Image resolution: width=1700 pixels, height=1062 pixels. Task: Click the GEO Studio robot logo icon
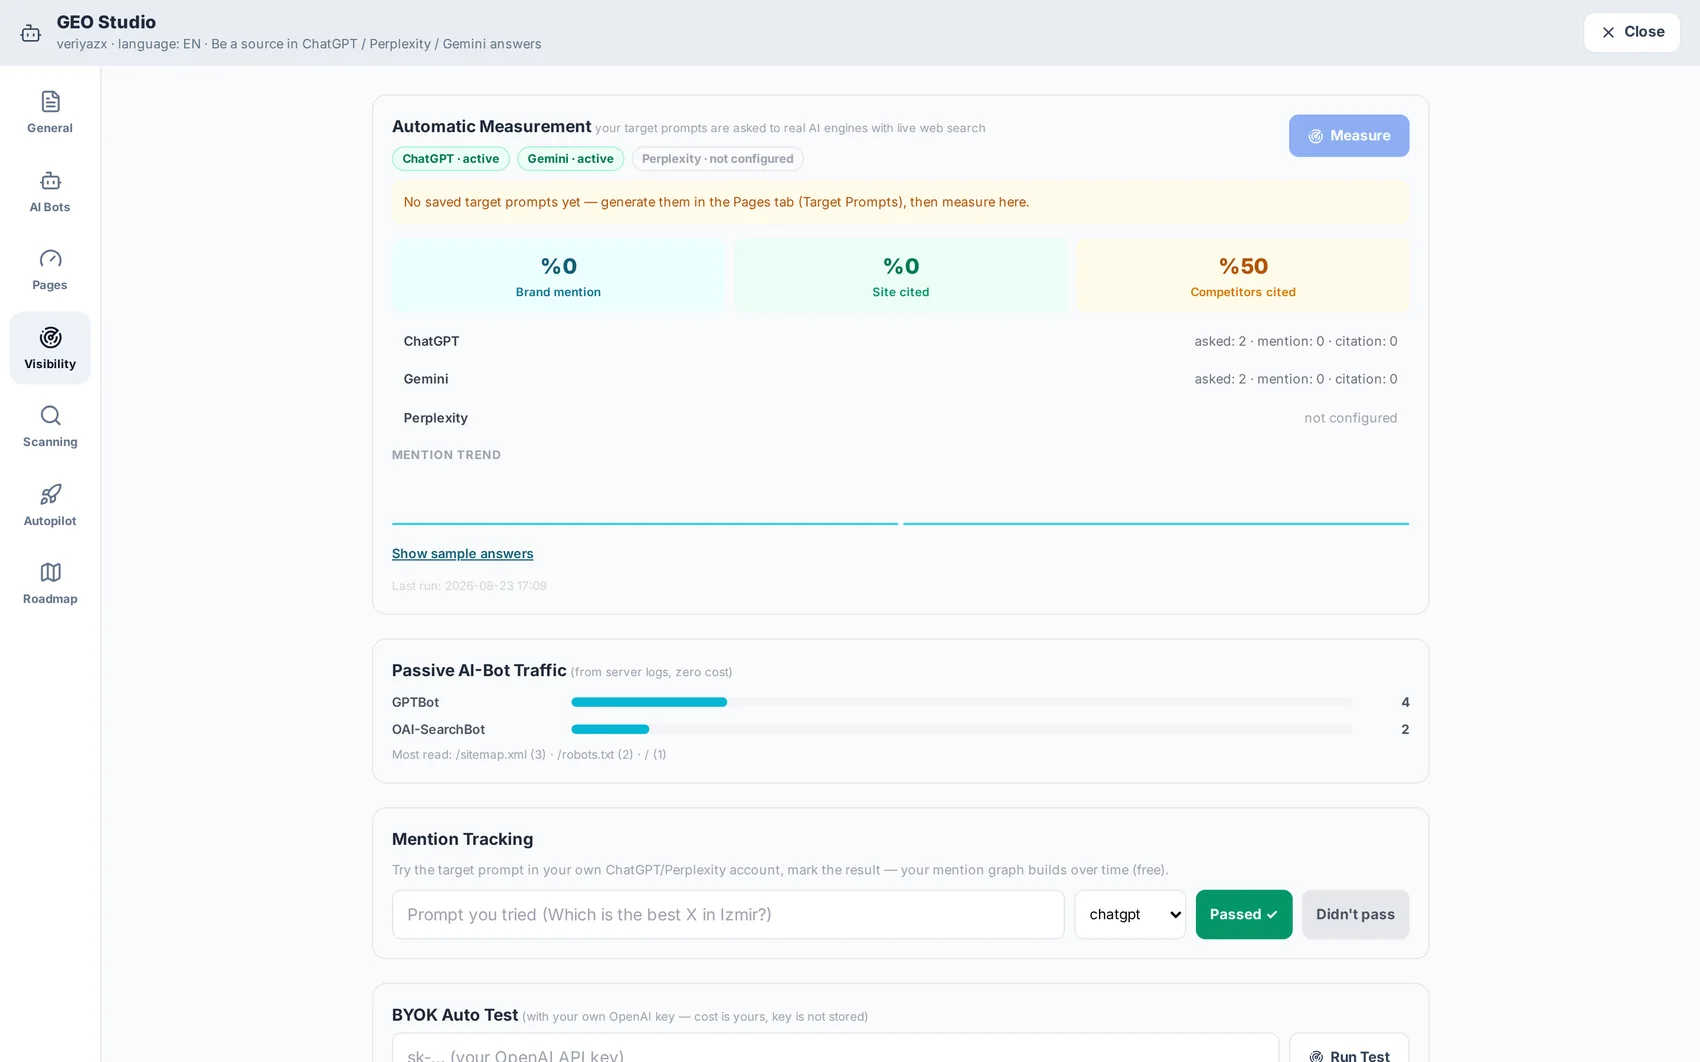click(31, 33)
